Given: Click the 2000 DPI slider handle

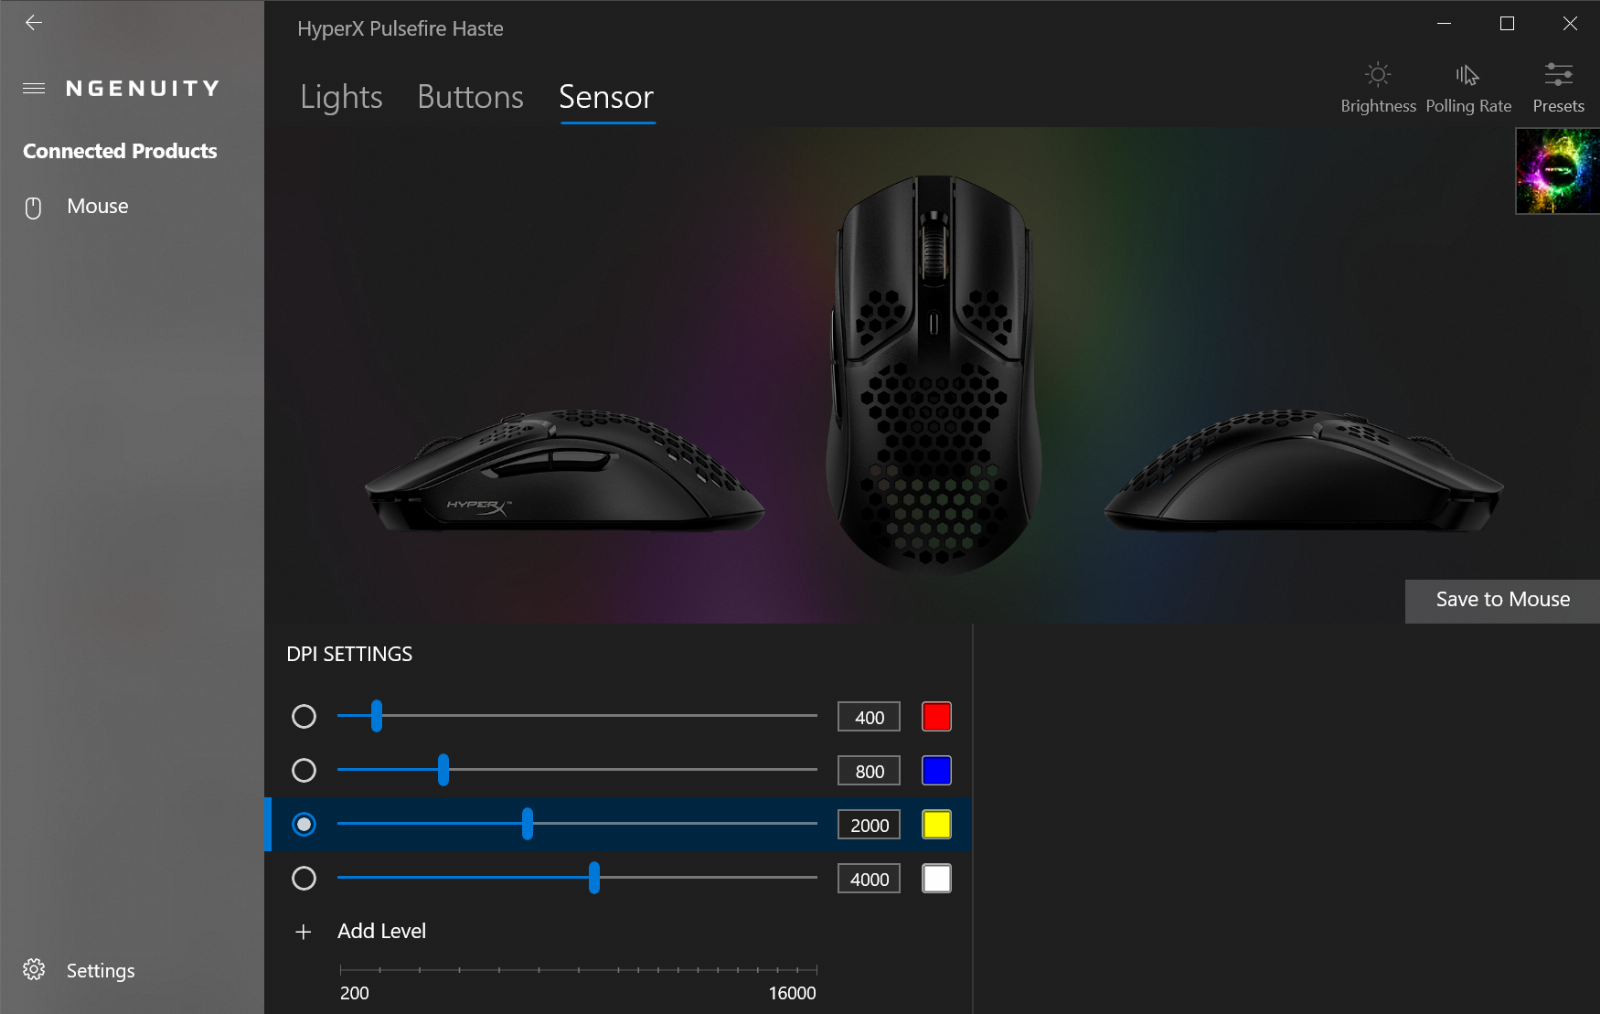Looking at the screenshot, I should 527,824.
